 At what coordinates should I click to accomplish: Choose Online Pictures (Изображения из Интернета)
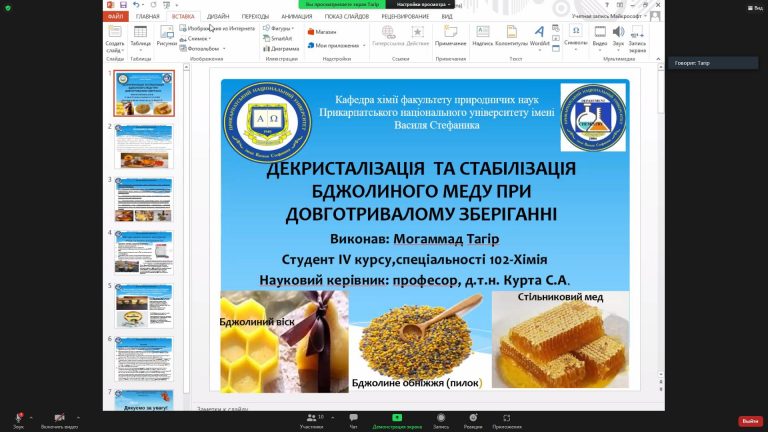pyautogui.click(x=217, y=28)
